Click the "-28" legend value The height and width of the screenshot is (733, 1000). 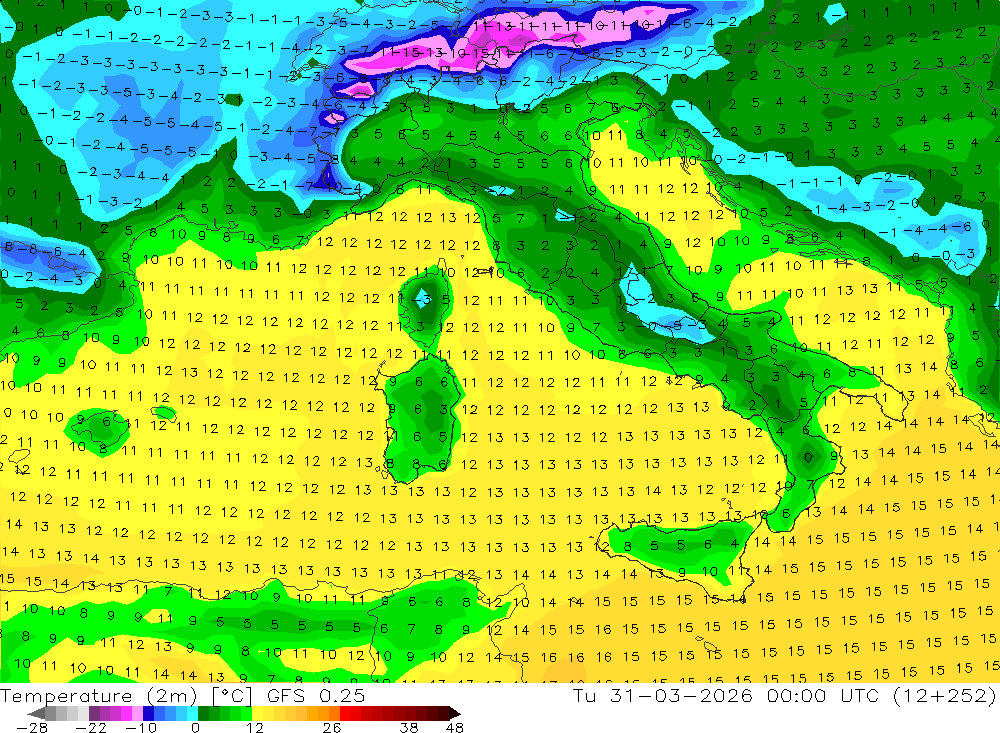pos(32,727)
